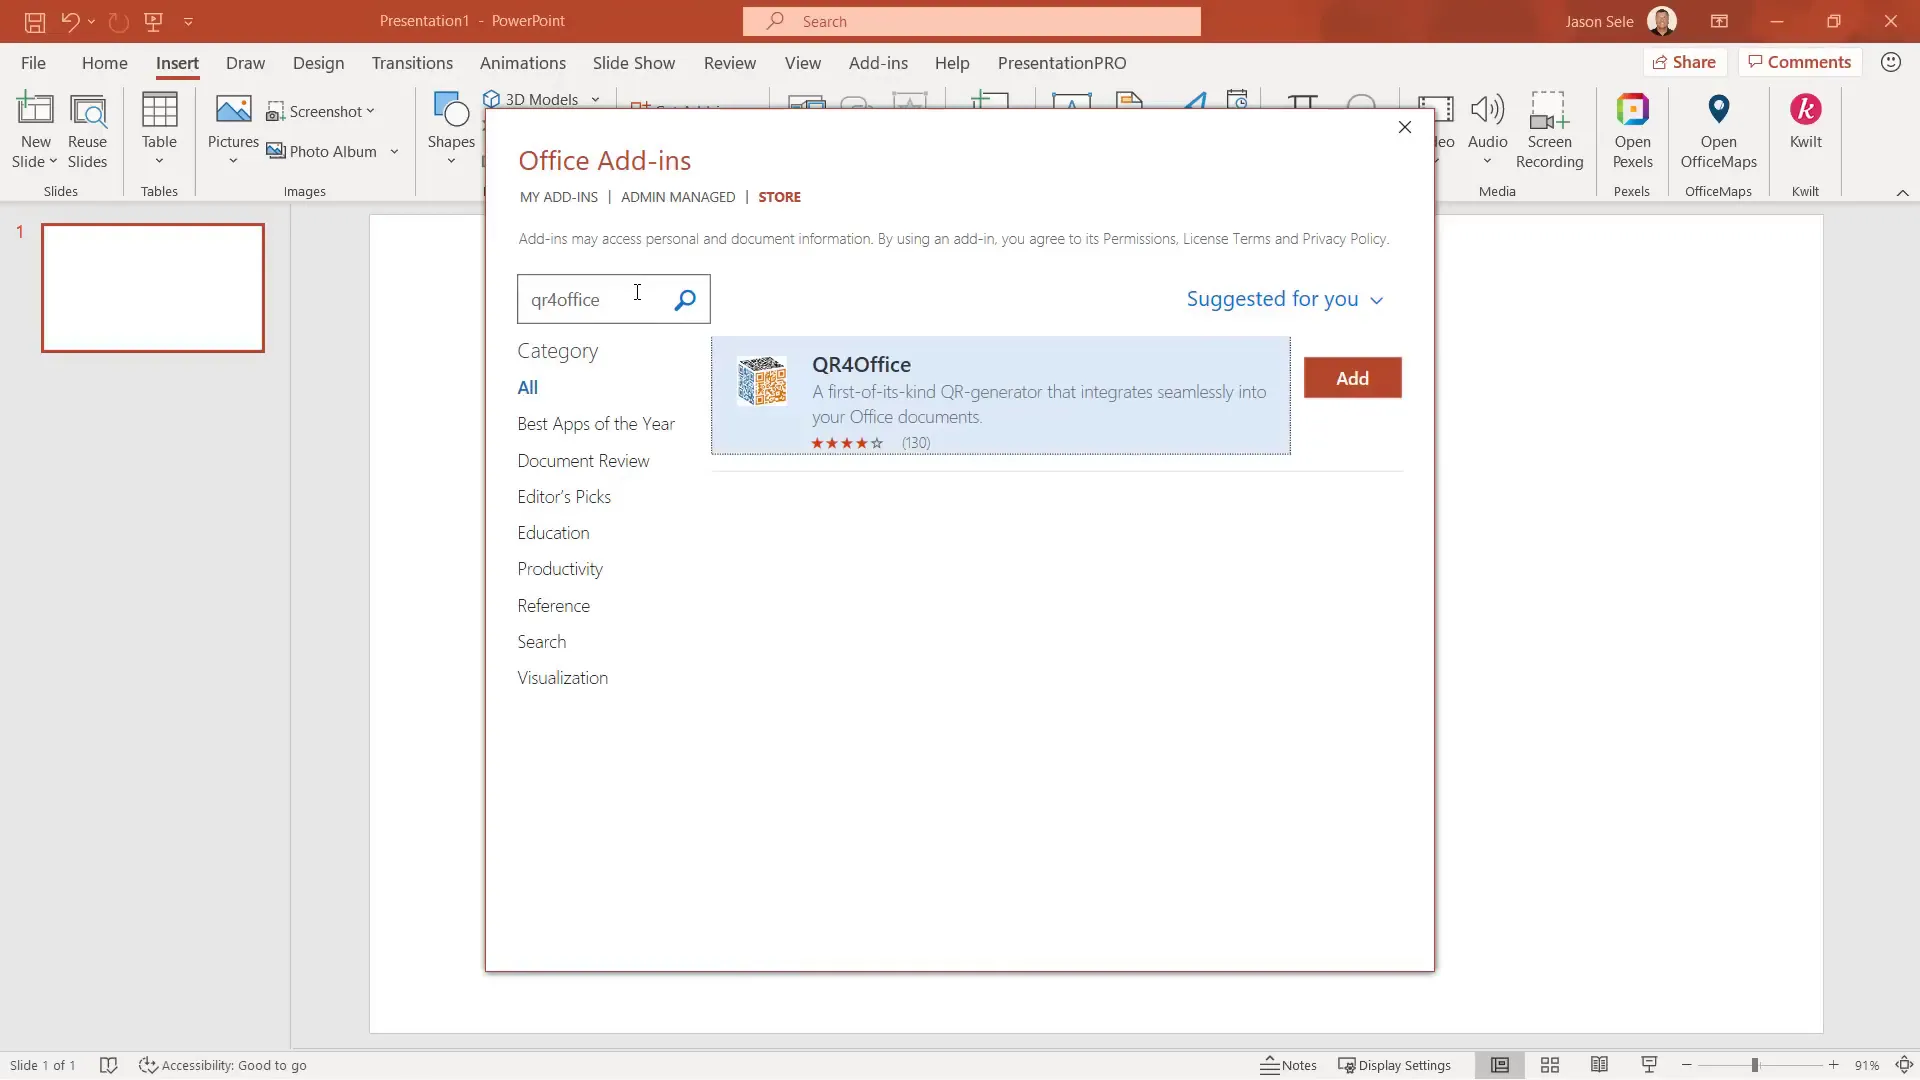
Task: Select Document Review category
Action: tap(583, 461)
